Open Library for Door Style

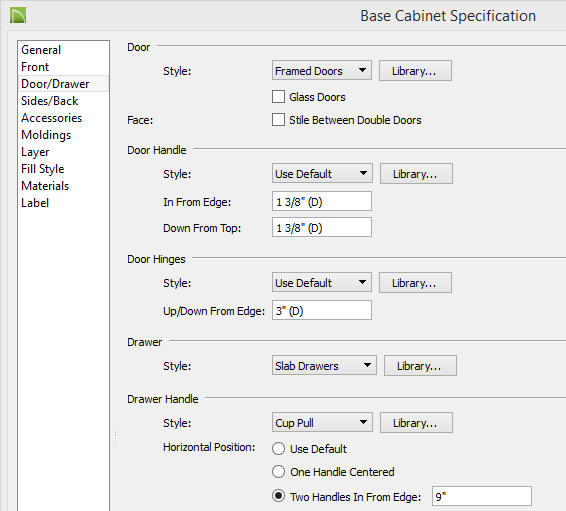coord(415,71)
